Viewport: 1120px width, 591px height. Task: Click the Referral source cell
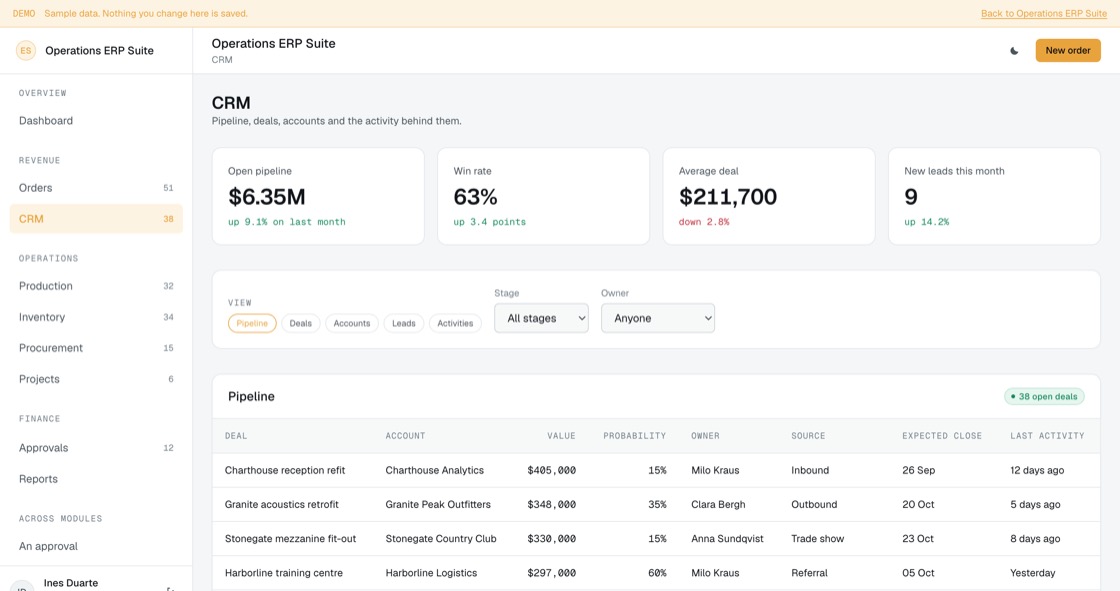(809, 573)
